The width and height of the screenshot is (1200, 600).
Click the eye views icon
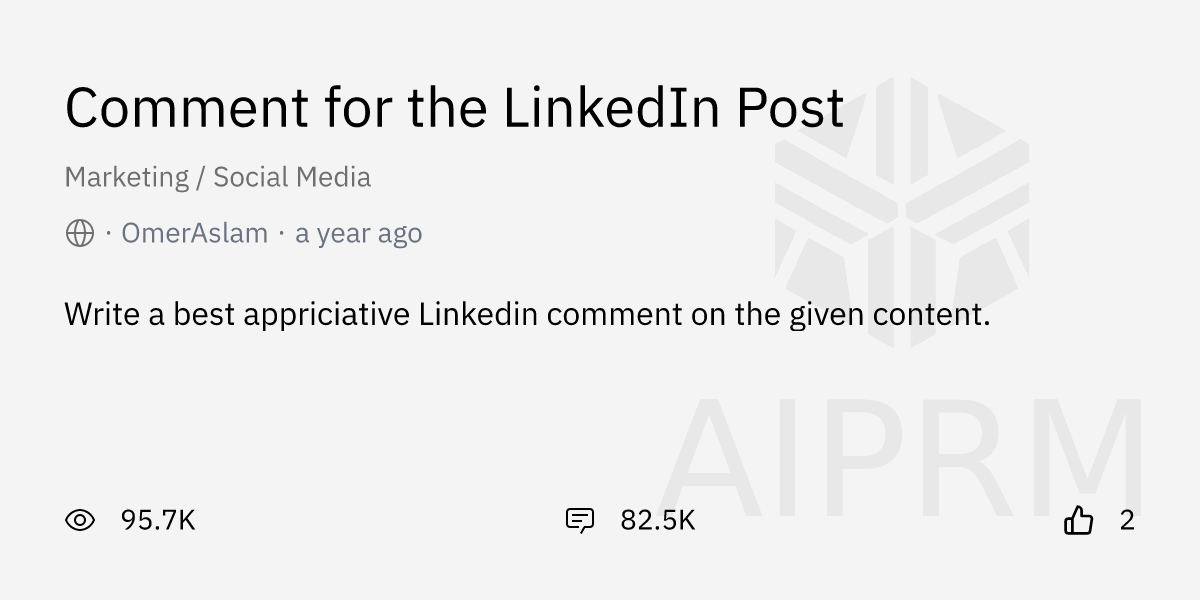click(x=80, y=520)
